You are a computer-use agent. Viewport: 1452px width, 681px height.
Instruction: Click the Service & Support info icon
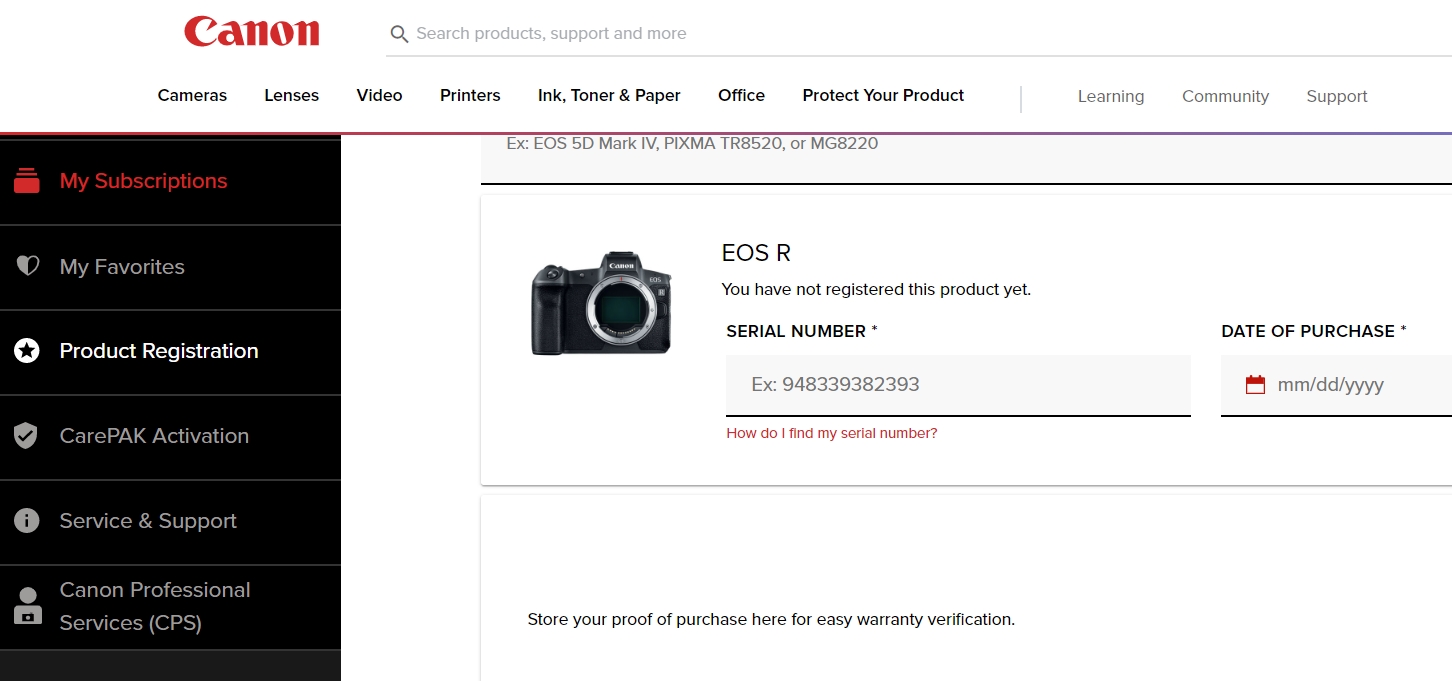[27, 521]
